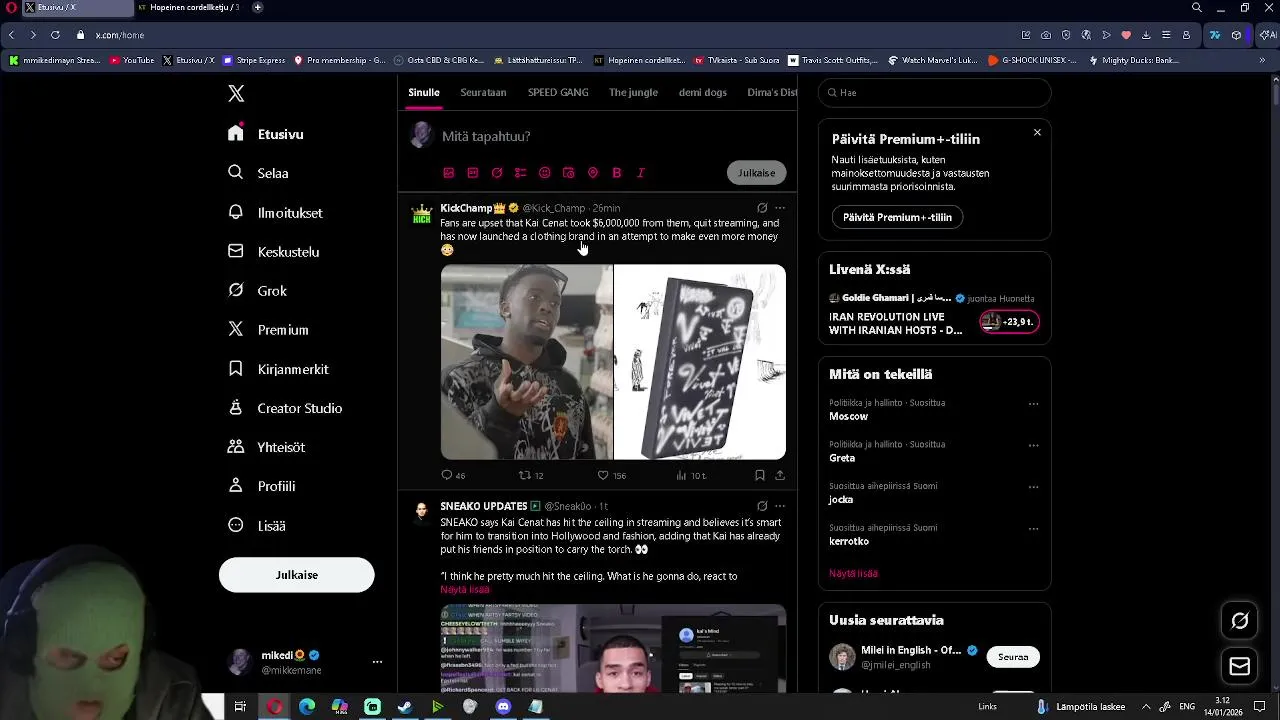Click the X logo in sidebar
The width and height of the screenshot is (1280, 720).
pyautogui.click(x=236, y=93)
